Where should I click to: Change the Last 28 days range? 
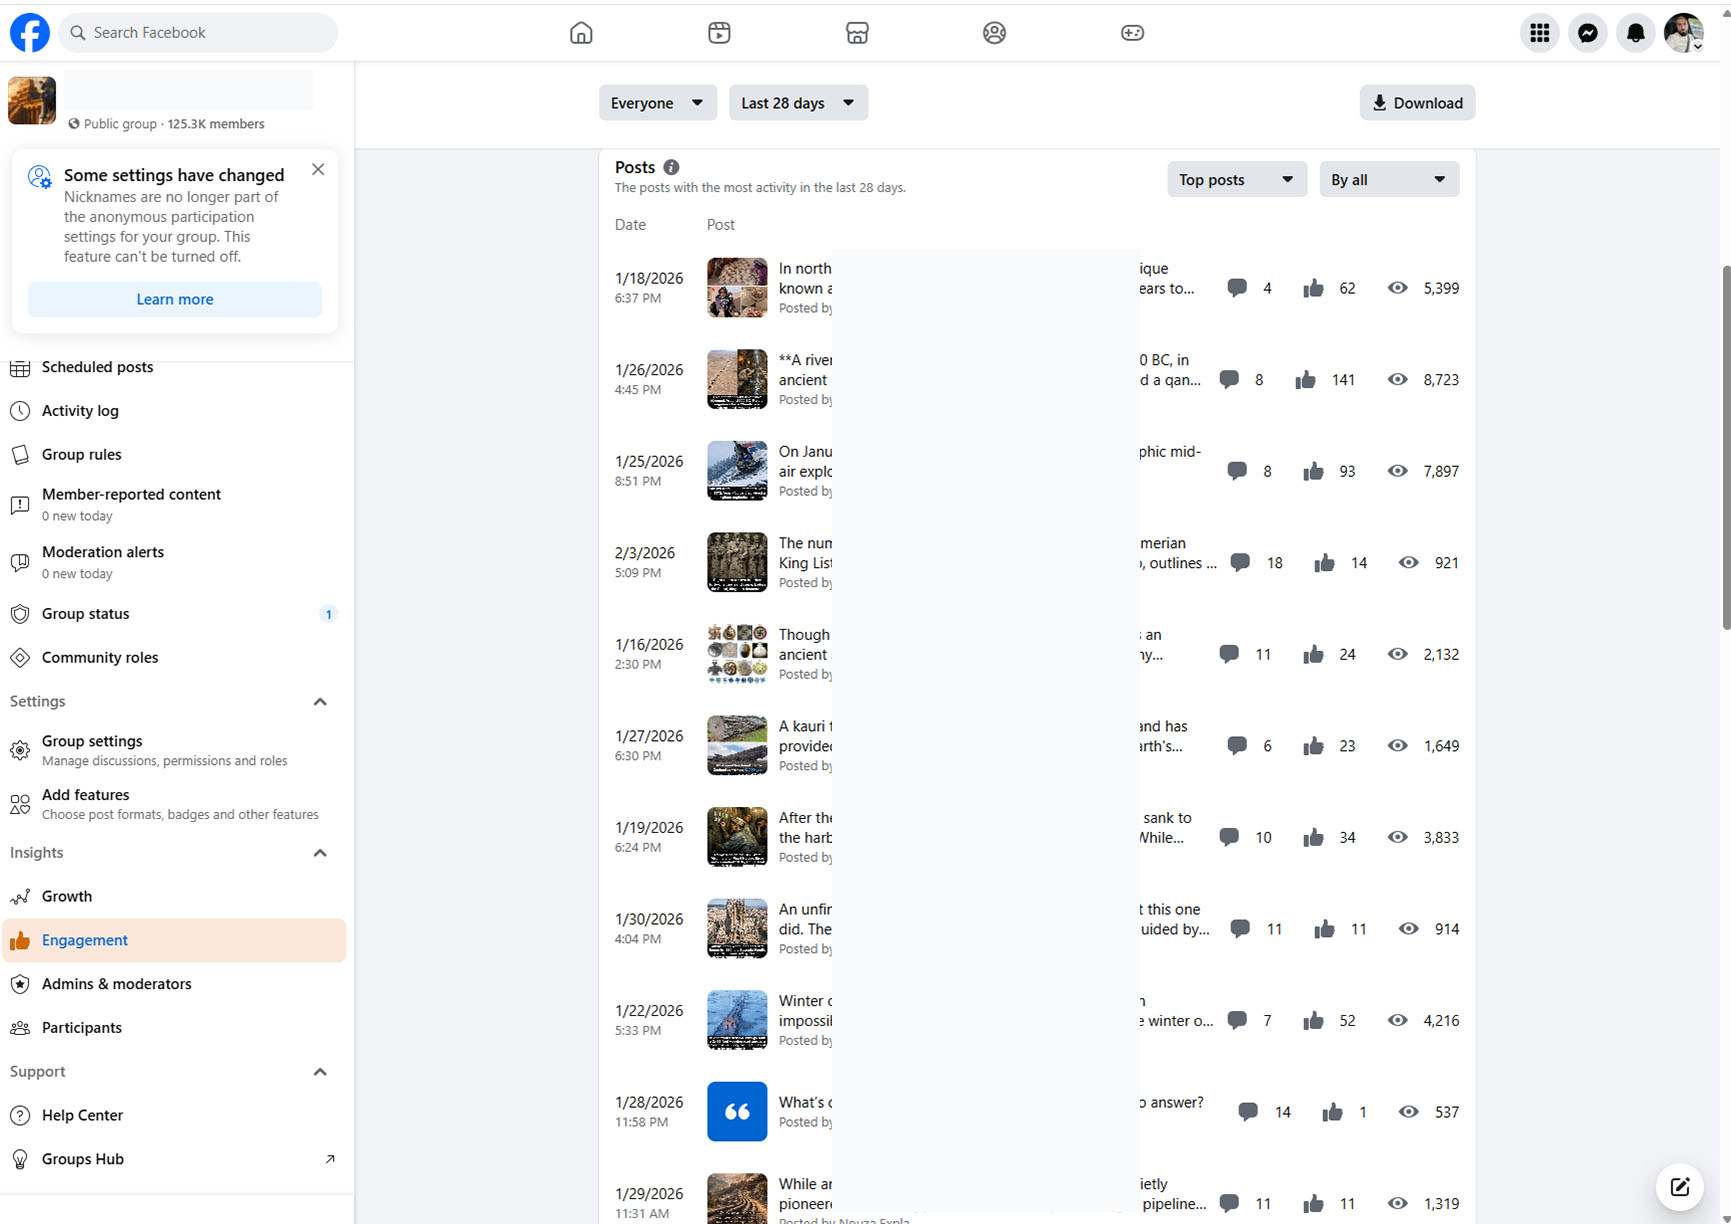pyautogui.click(x=797, y=103)
